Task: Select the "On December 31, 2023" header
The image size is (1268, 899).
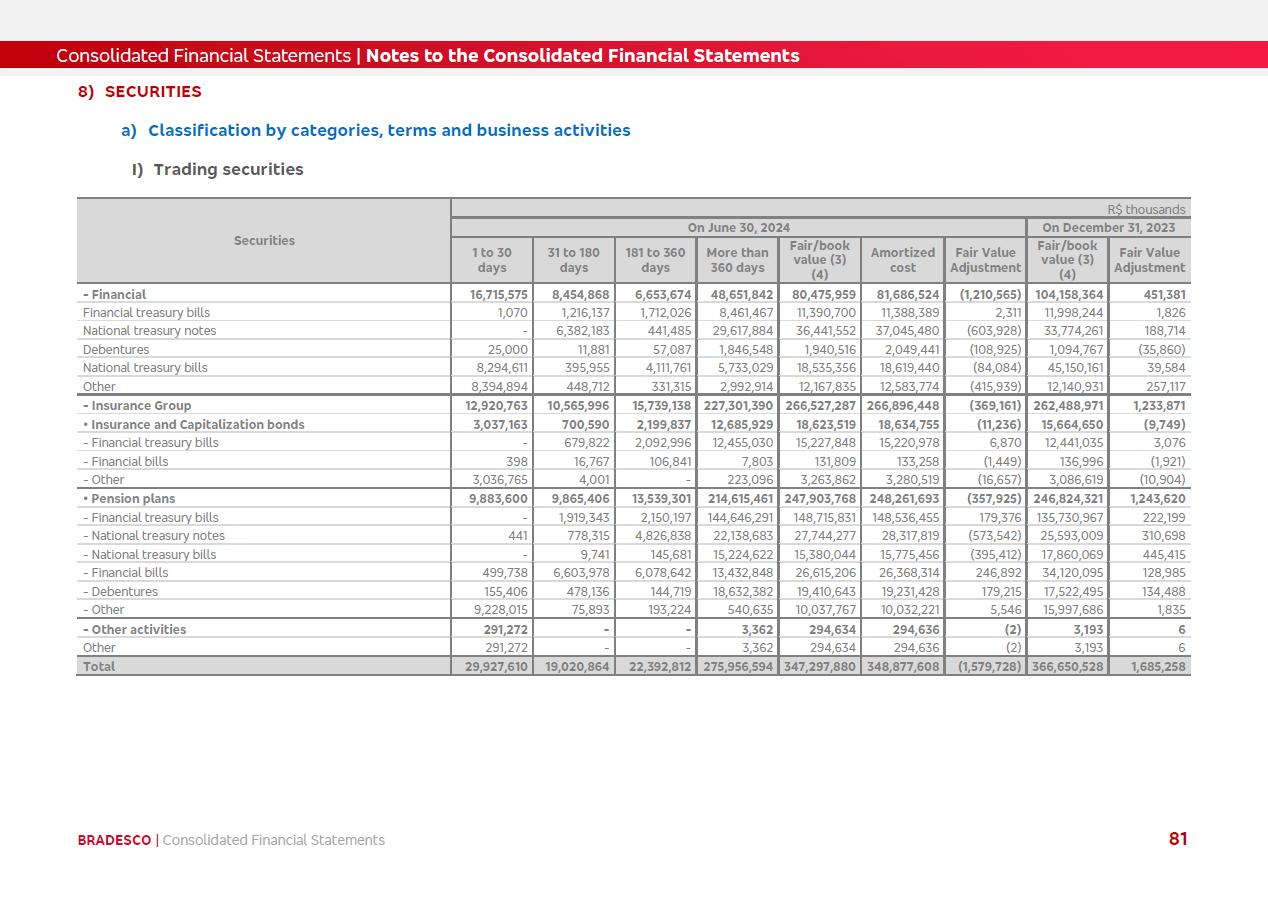Action: tap(1108, 228)
